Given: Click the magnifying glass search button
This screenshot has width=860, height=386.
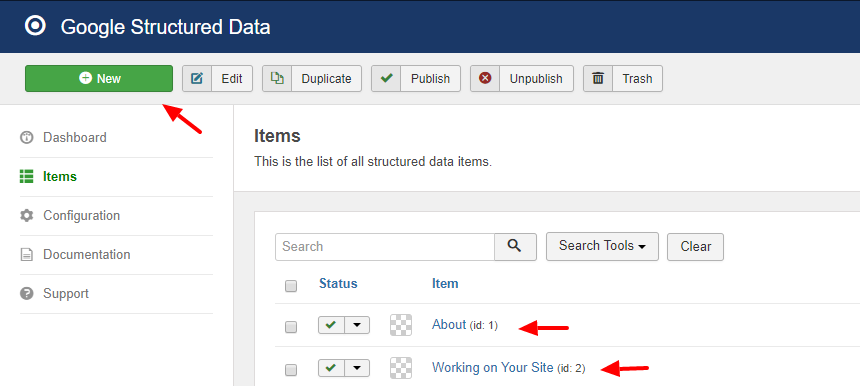Looking at the screenshot, I should click(515, 246).
